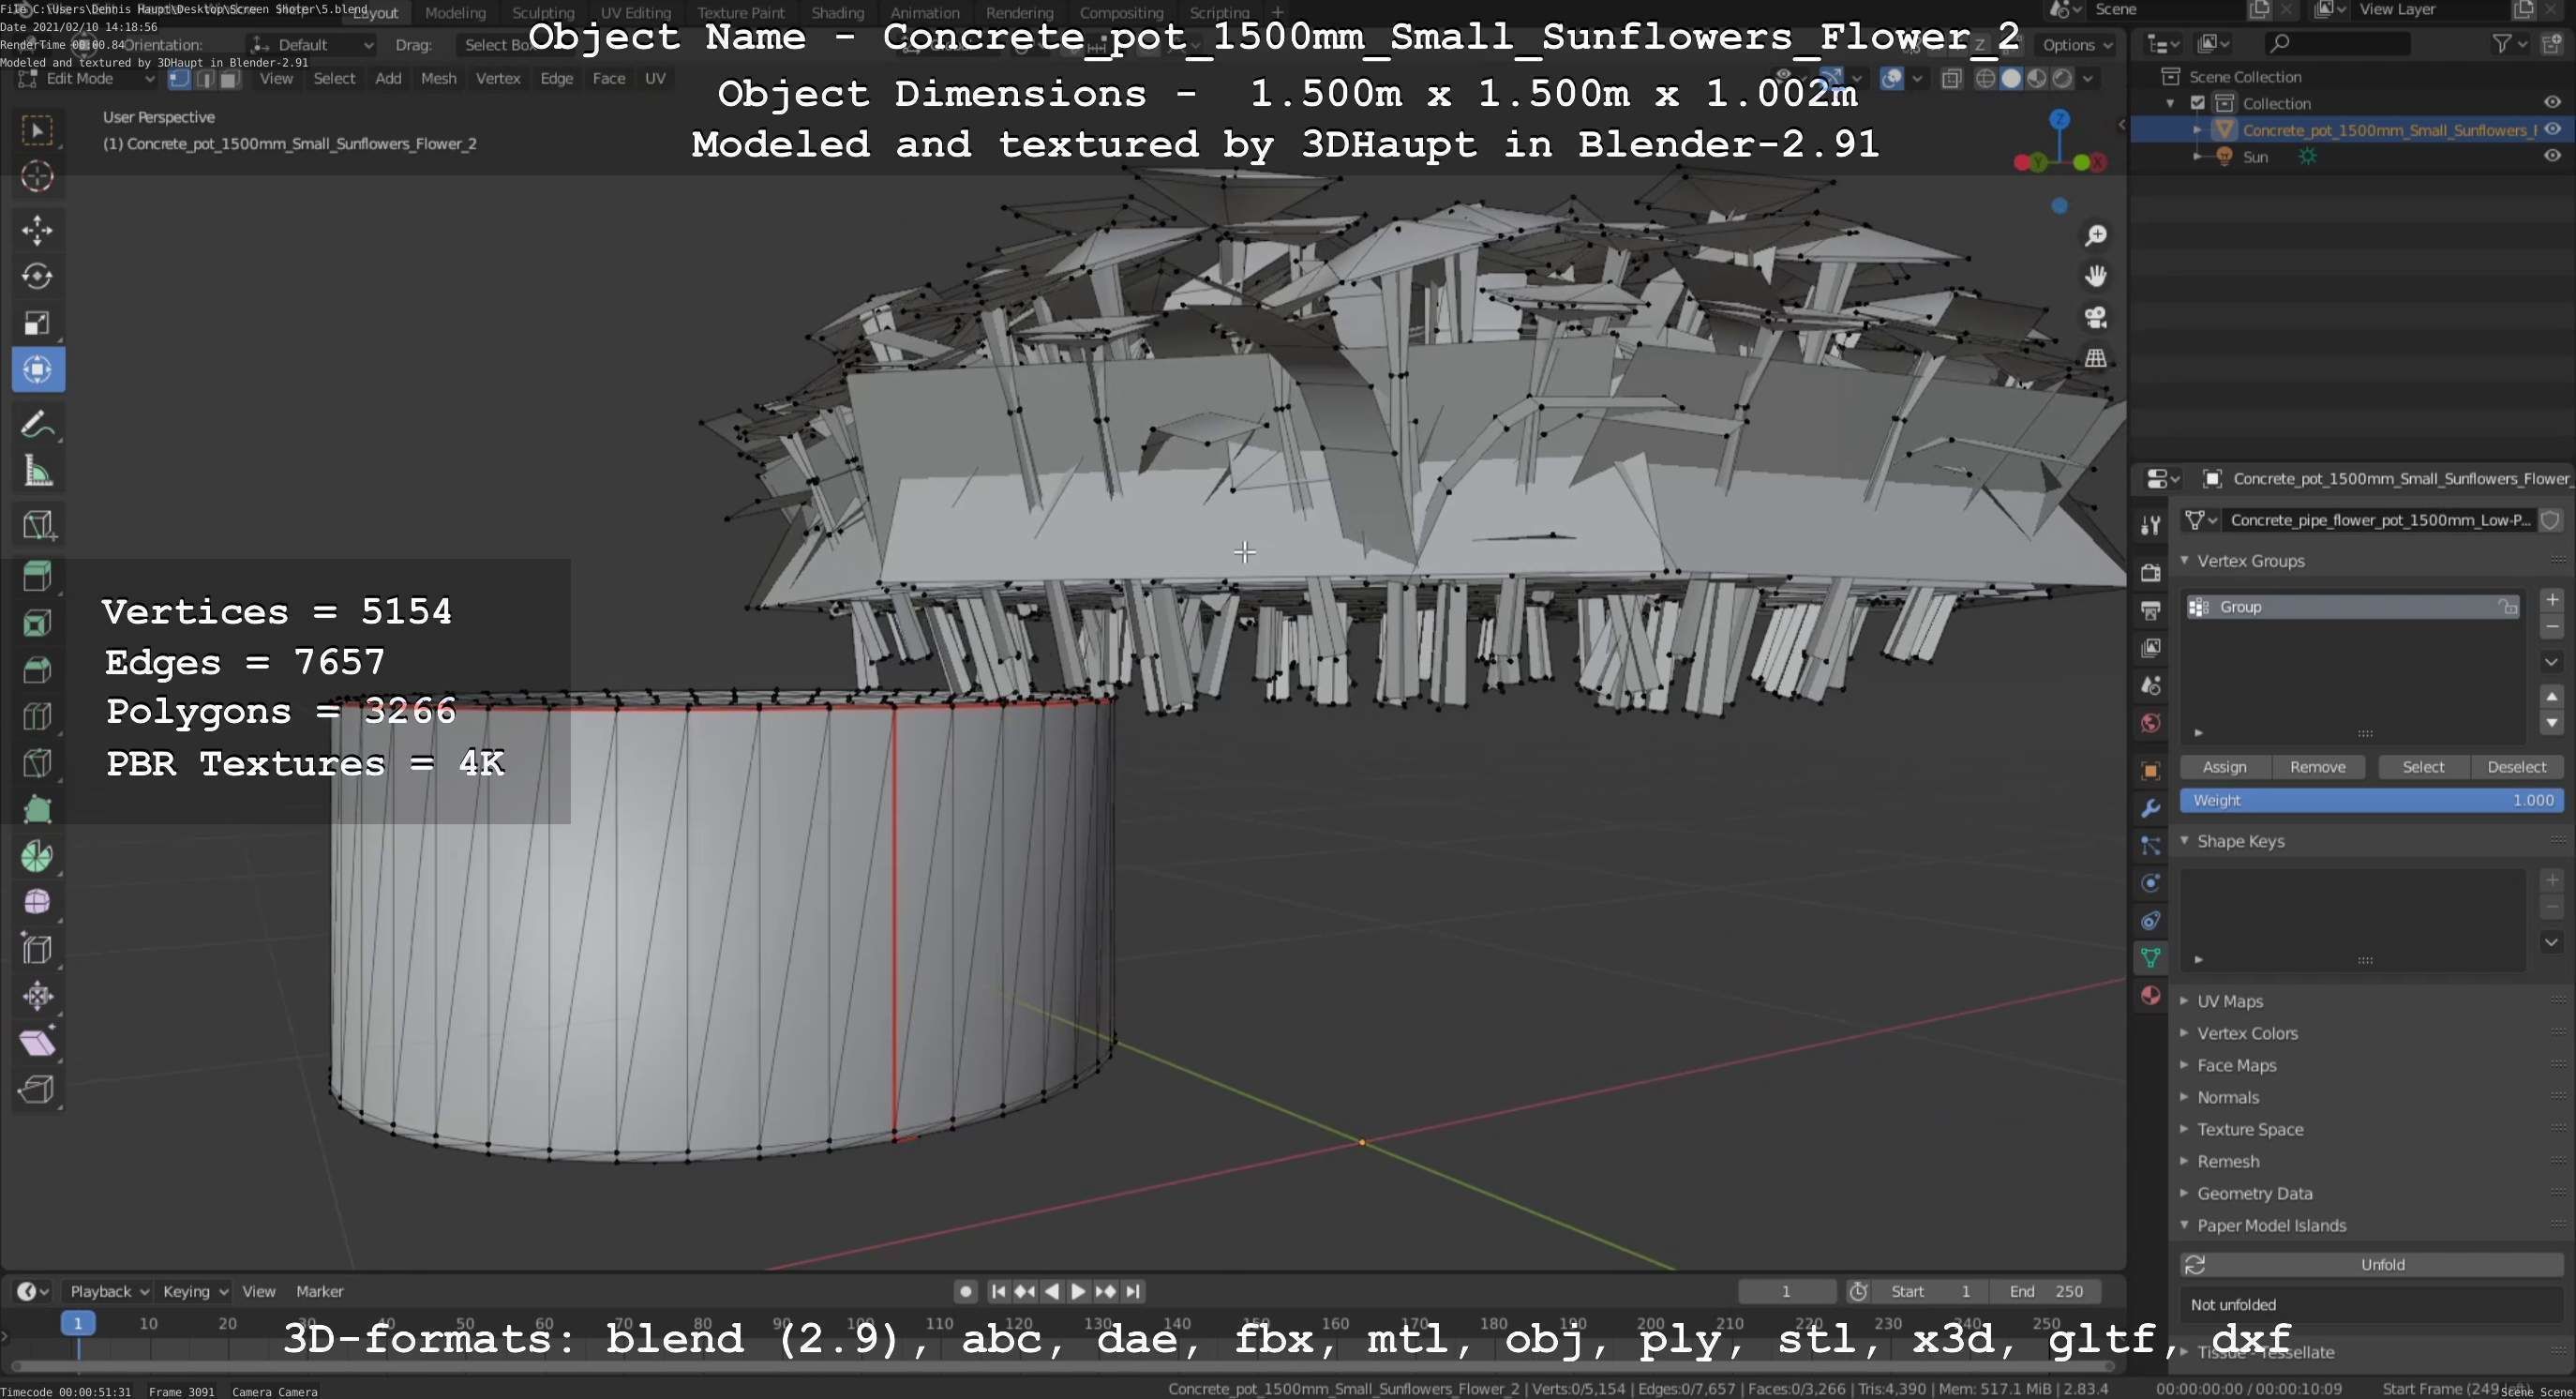This screenshot has width=2576, height=1399.
Task: Hide Collection using its eye icon
Action: pyautogui.click(x=2552, y=103)
